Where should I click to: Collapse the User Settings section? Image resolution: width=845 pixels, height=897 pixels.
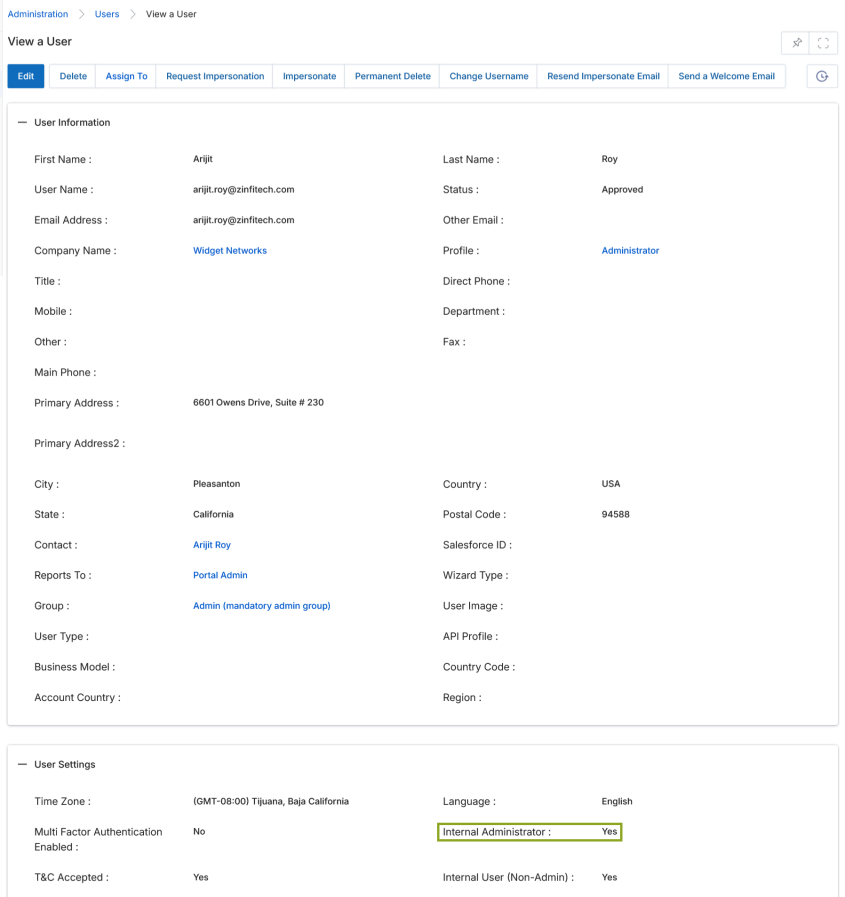(22, 764)
